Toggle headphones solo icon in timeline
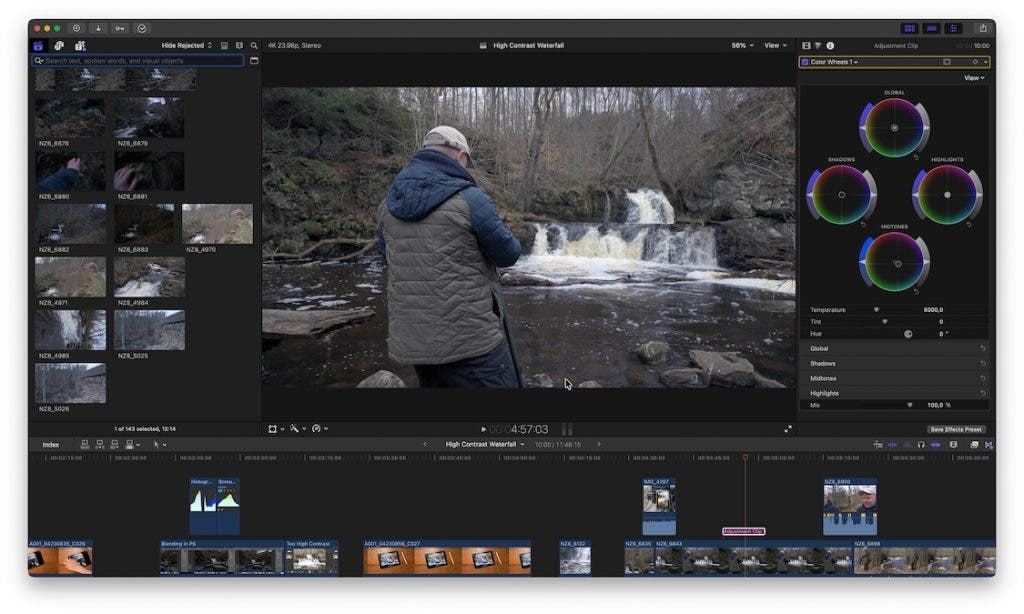This screenshot has width=1024, height=614. coord(921,445)
